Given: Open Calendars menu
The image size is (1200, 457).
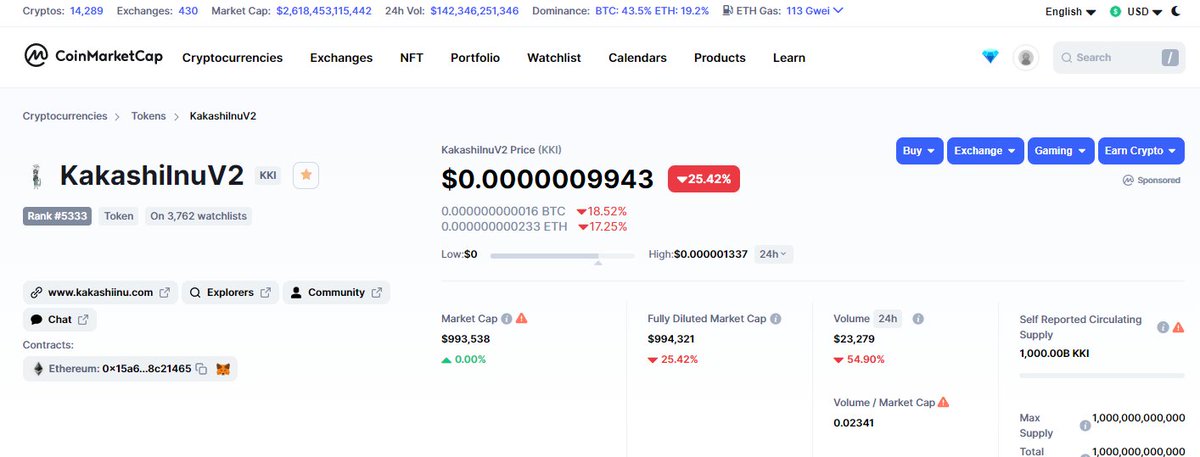Looking at the screenshot, I should tap(637, 58).
